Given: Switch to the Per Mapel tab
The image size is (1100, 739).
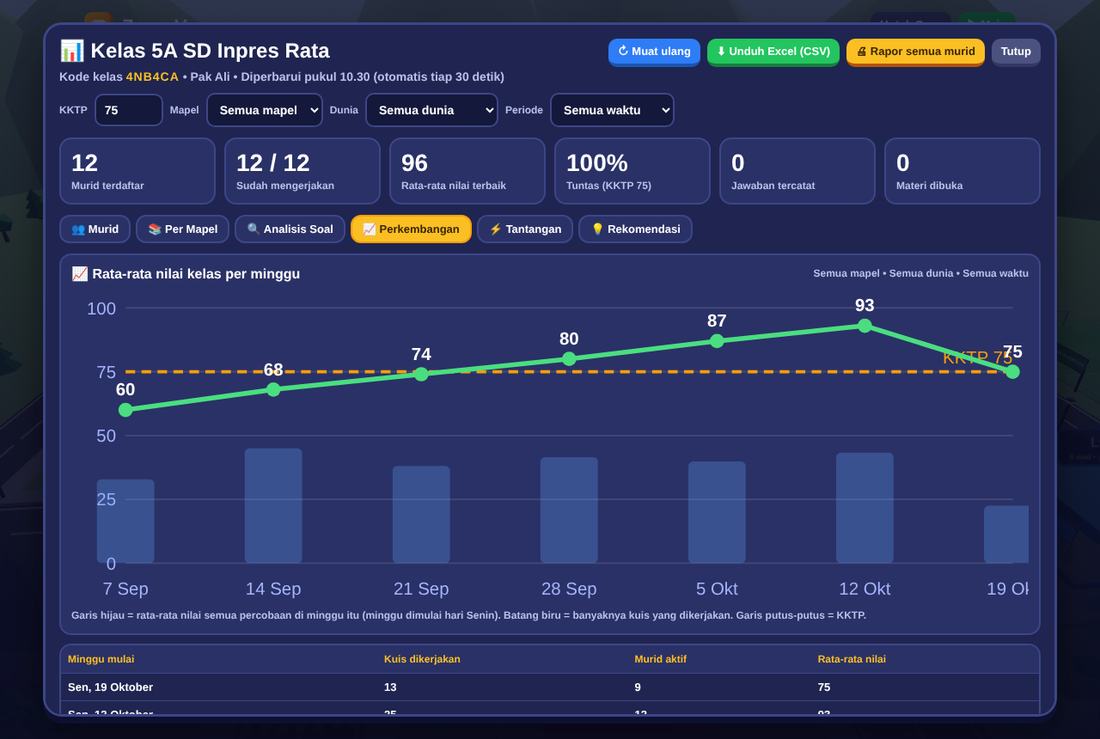Looking at the screenshot, I should click(182, 229).
